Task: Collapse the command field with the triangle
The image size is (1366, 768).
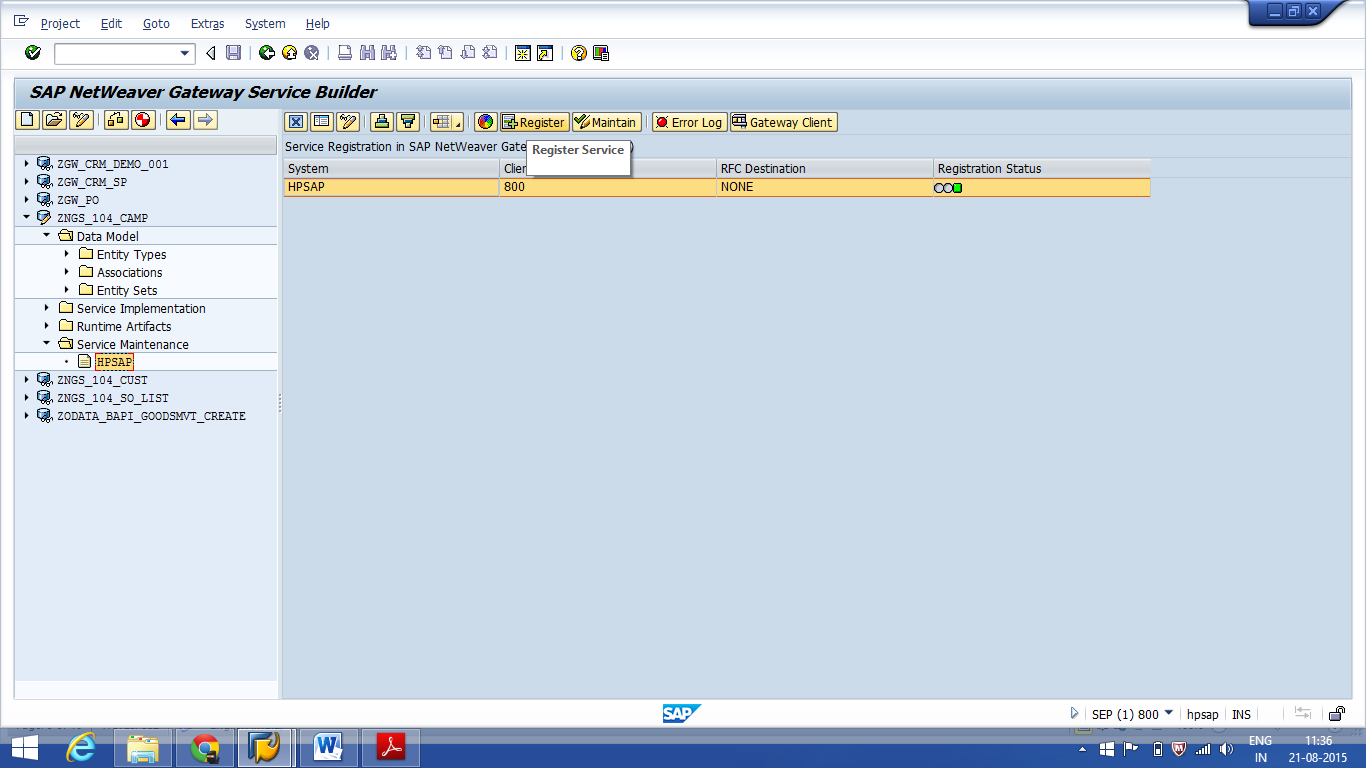Action: click(x=211, y=53)
